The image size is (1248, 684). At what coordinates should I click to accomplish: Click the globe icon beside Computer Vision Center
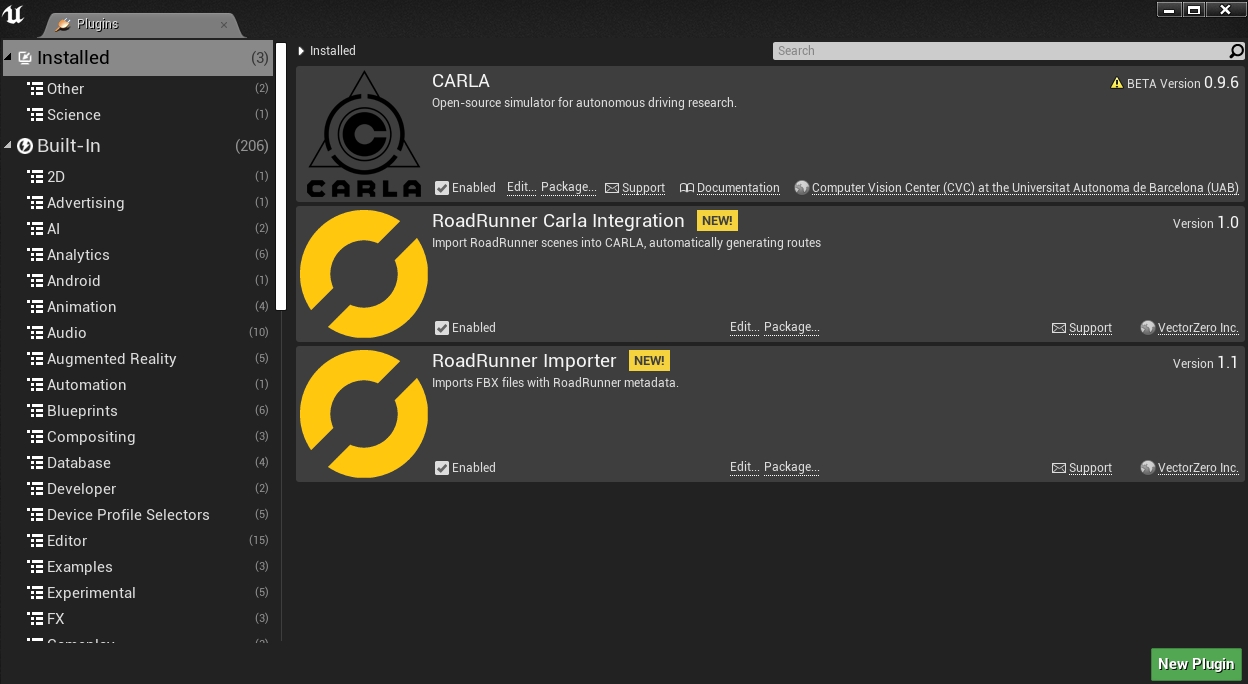[x=801, y=188]
